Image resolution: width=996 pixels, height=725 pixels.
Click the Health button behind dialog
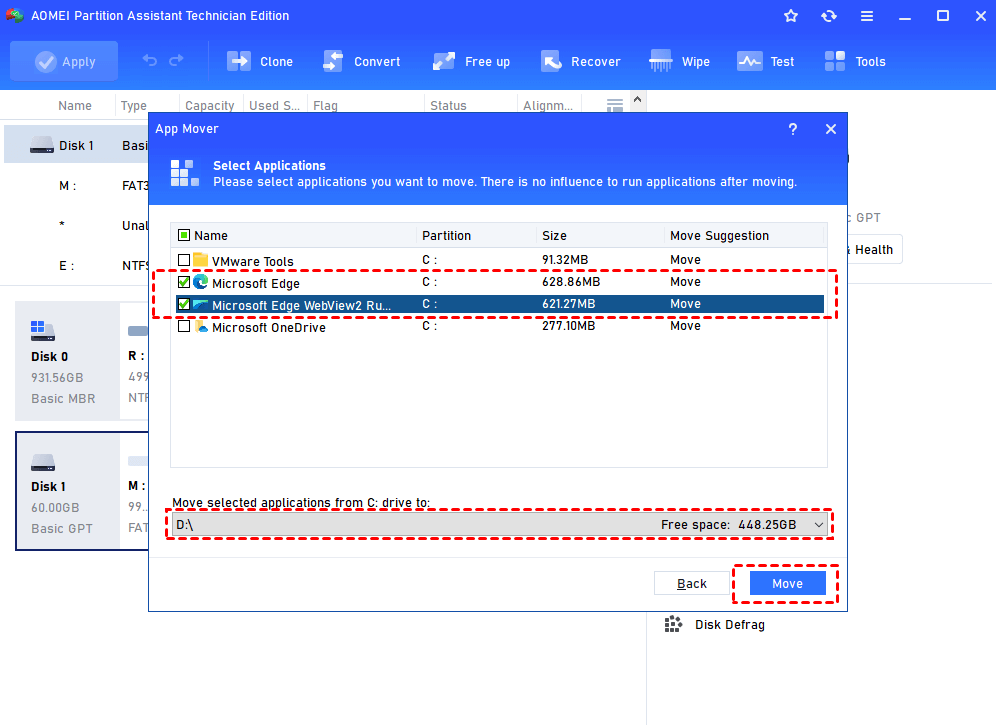(874, 250)
